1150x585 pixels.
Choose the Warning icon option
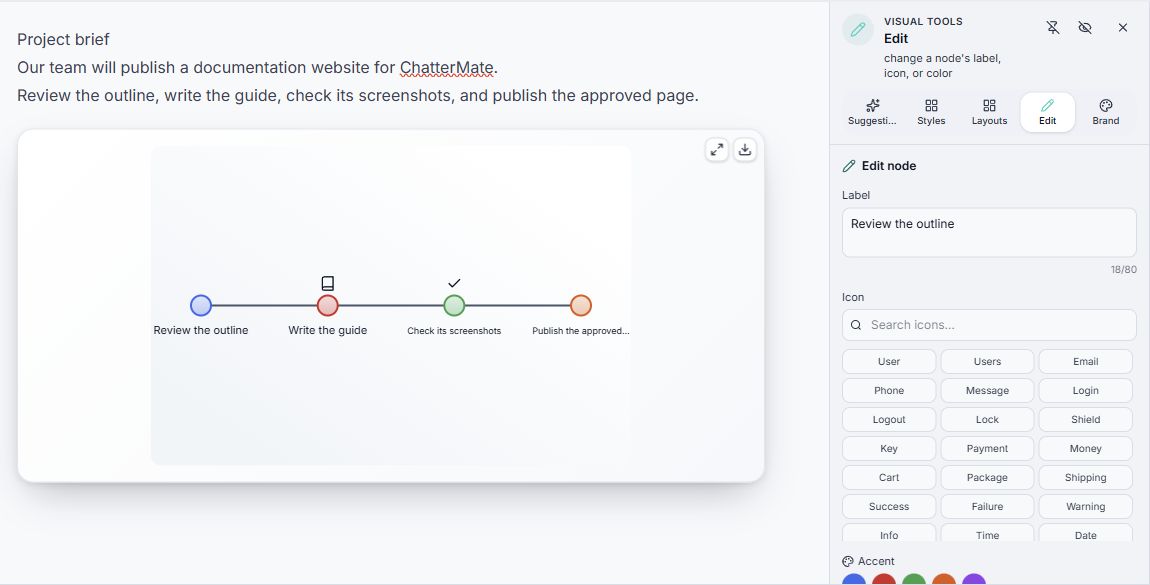[1085, 507]
